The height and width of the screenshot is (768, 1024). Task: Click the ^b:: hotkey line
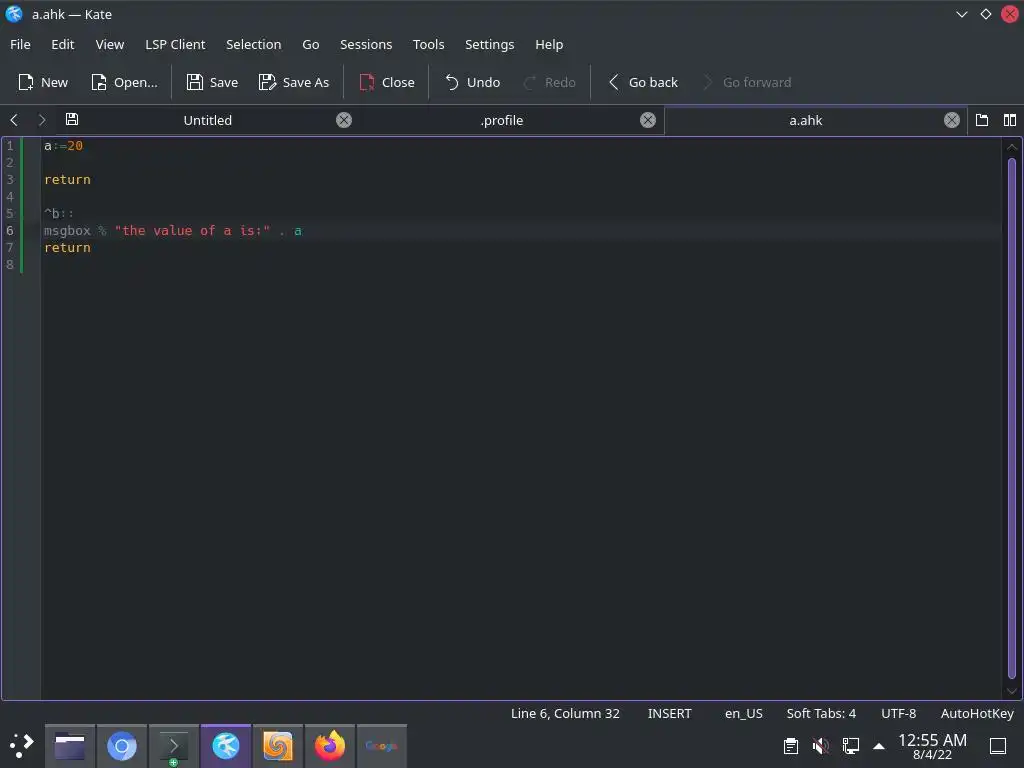coord(59,214)
